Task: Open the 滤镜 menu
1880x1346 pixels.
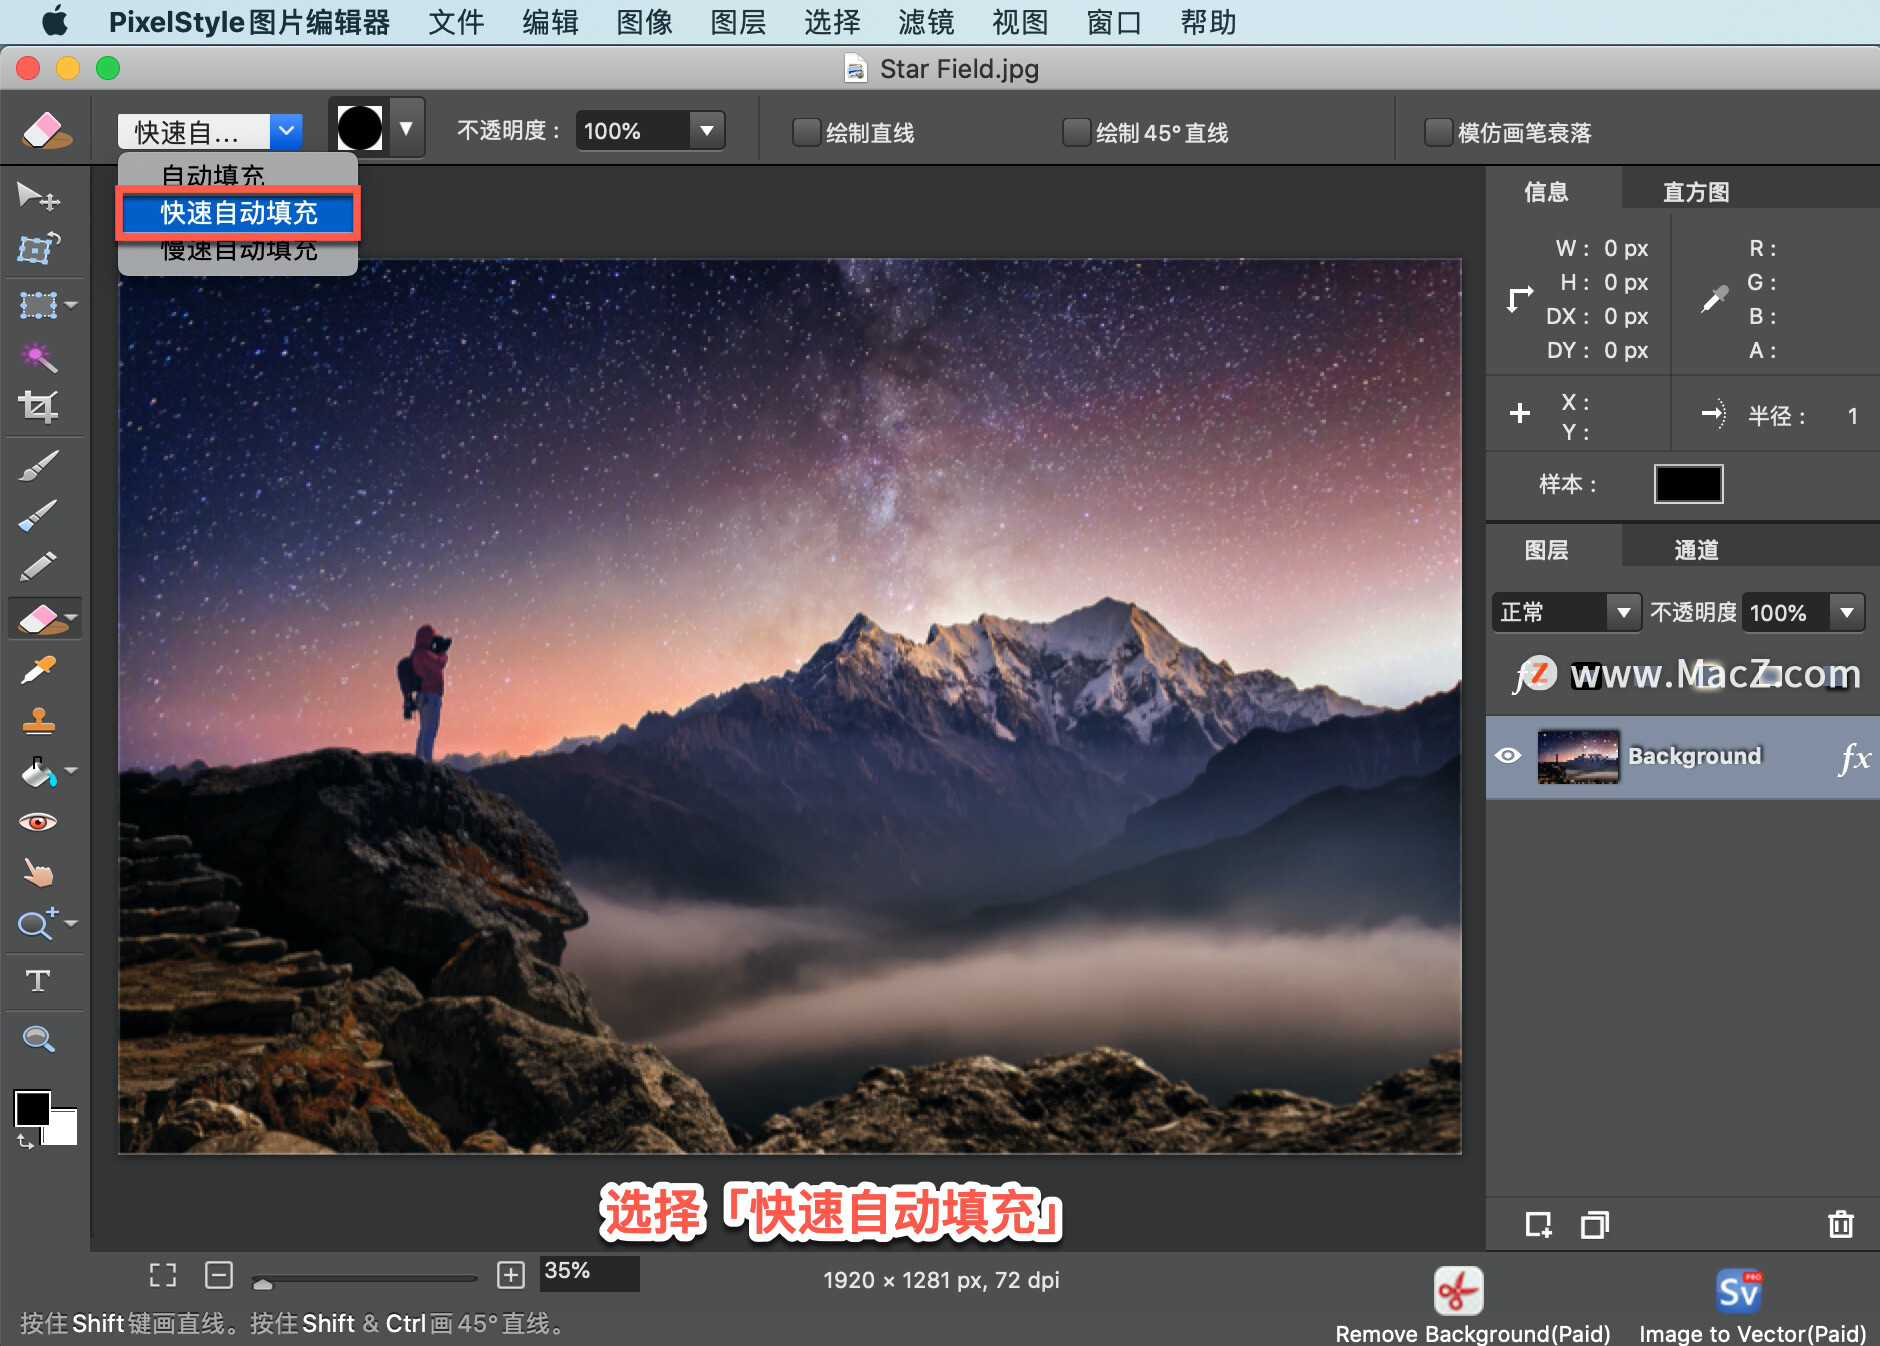Action: click(x=926, y=22)
